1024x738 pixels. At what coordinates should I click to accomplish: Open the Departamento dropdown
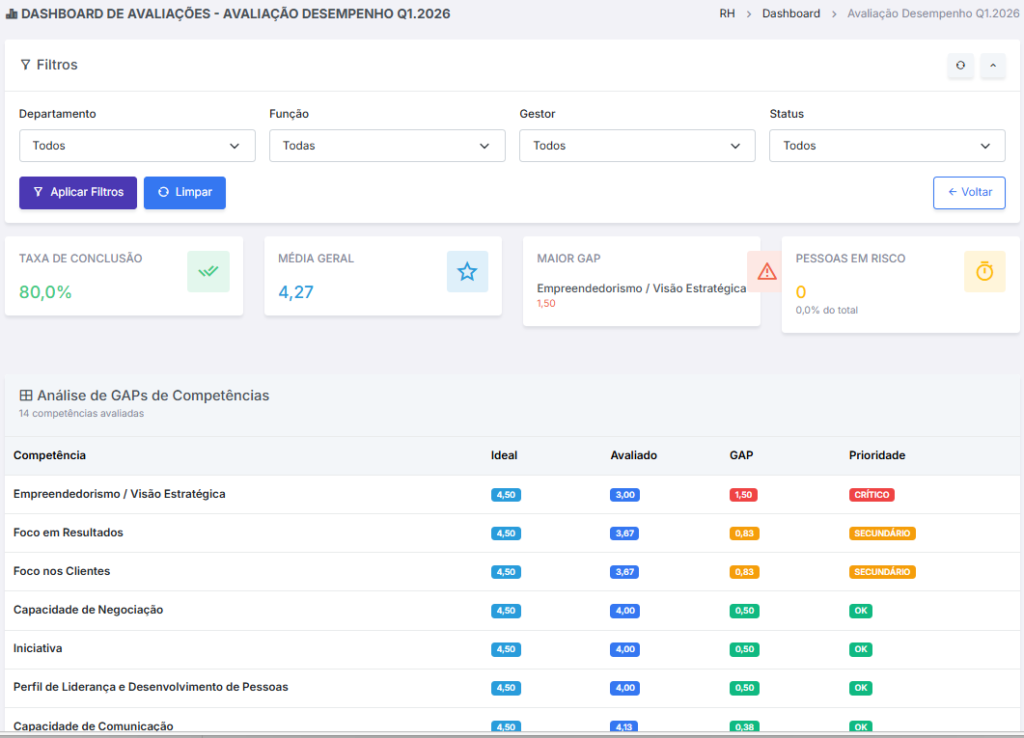[137, 146]
